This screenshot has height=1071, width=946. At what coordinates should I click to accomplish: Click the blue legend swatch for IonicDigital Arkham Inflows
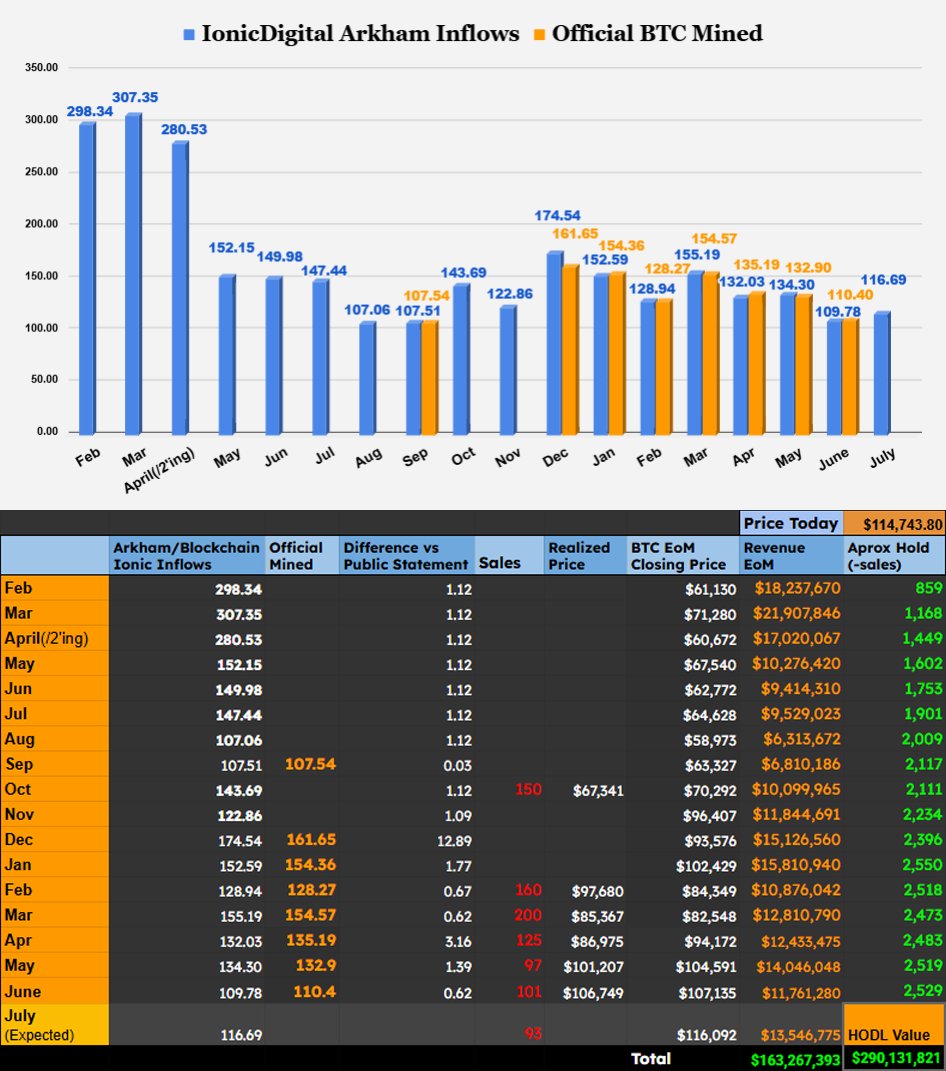click(189, 34)
